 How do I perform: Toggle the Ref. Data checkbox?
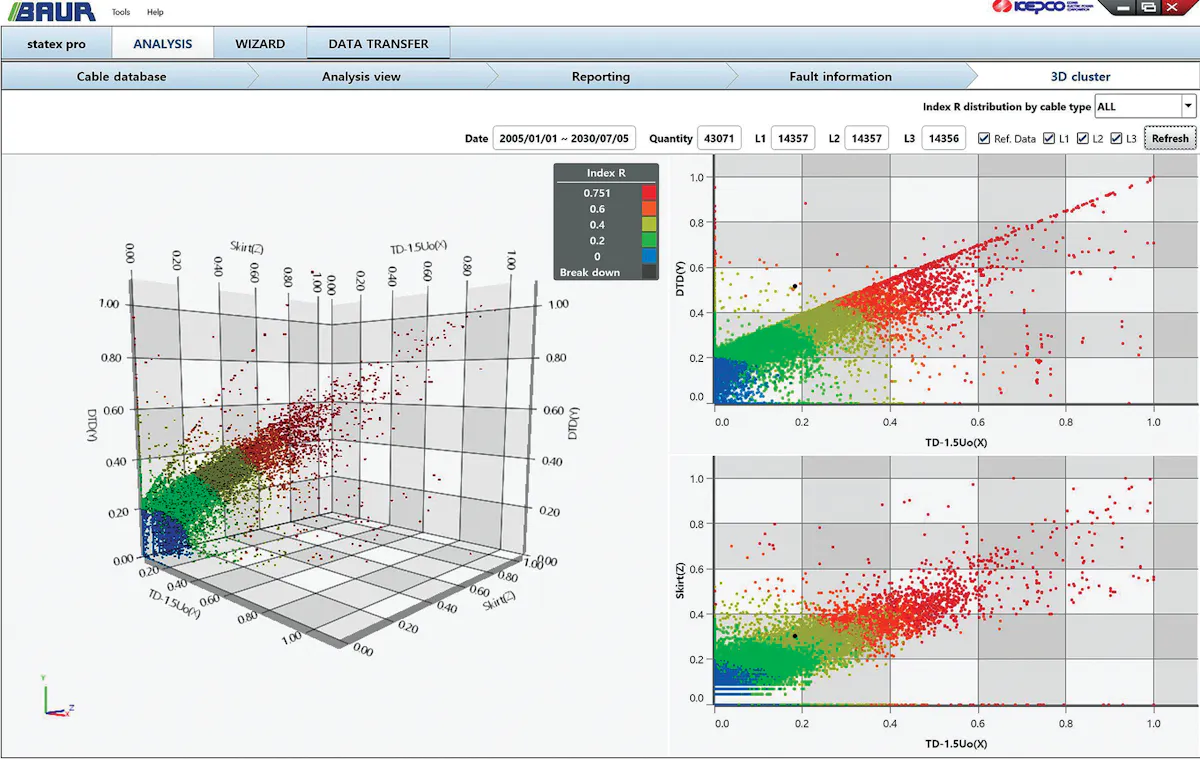(984, 138)
